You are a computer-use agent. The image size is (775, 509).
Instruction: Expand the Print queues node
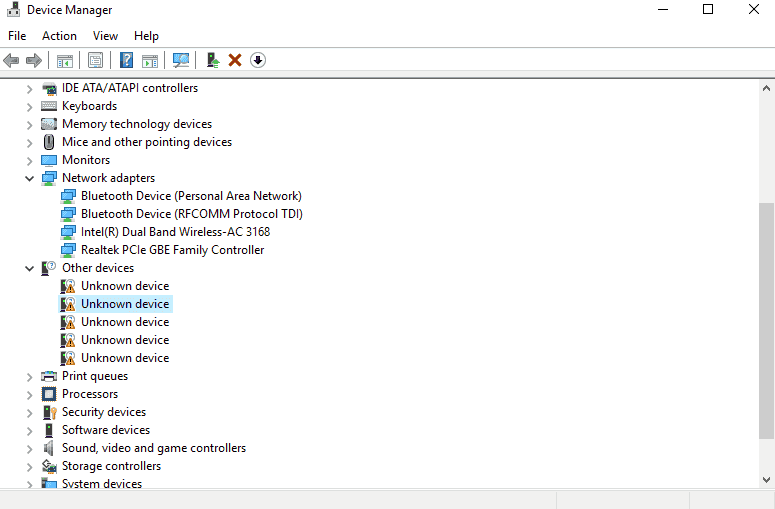coord(29,377)
